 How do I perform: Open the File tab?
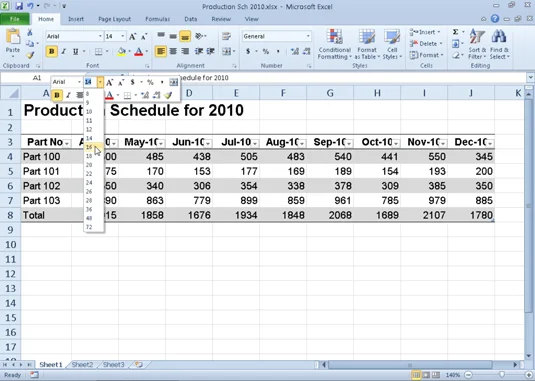point(15,19)
